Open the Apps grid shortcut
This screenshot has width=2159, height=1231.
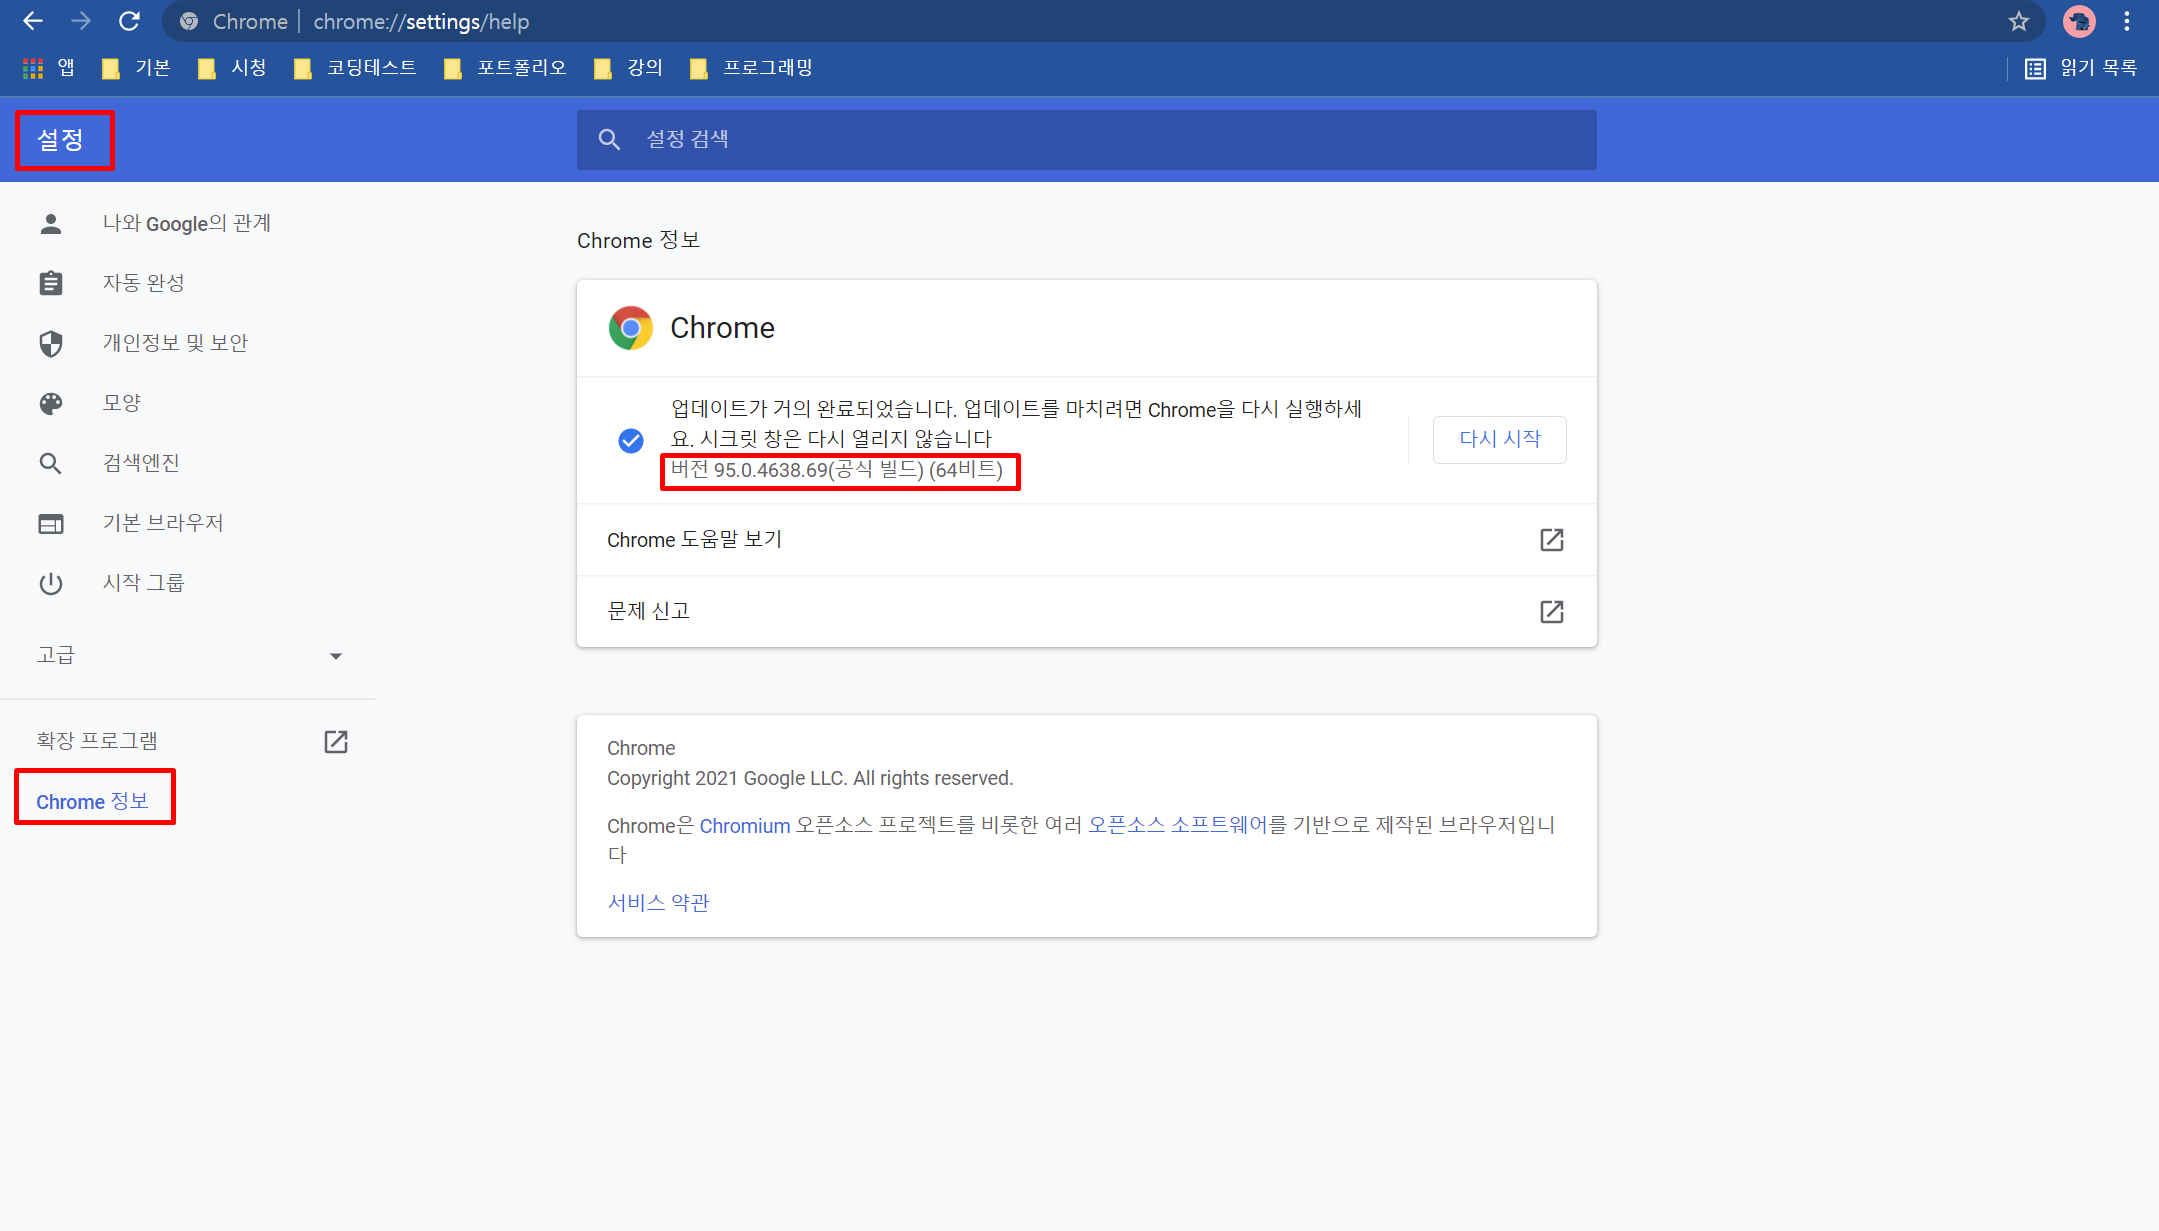(33, 68)
